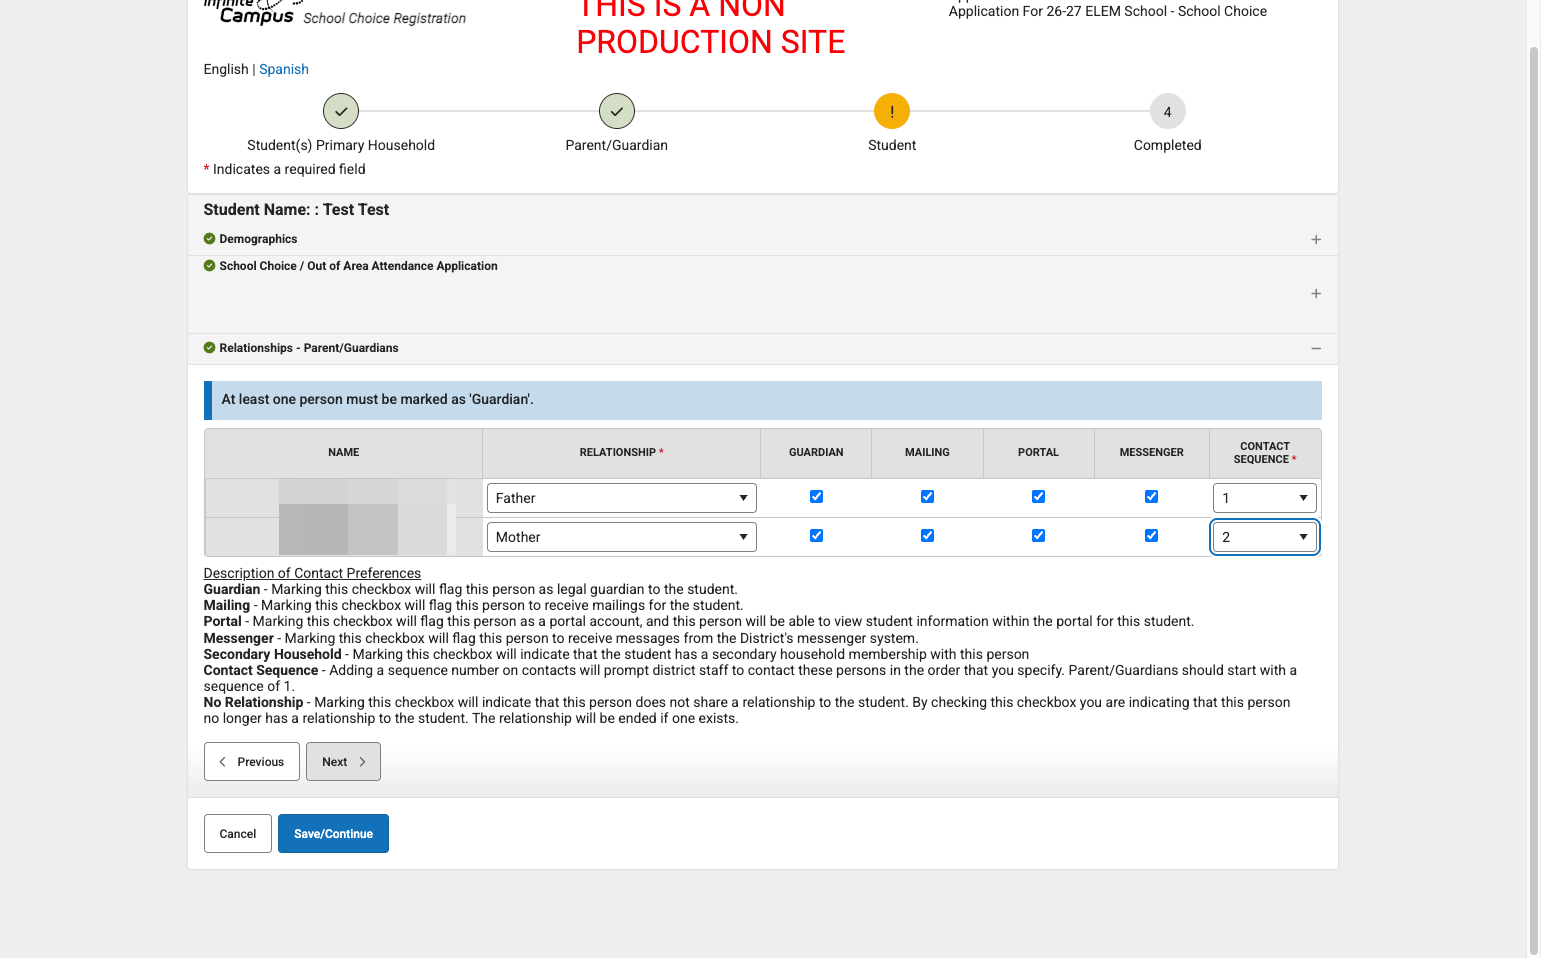The height and width of the screenshot is (958, 1541).
Task: Open the Mother relationship dropdown
Action: (621, 537)
